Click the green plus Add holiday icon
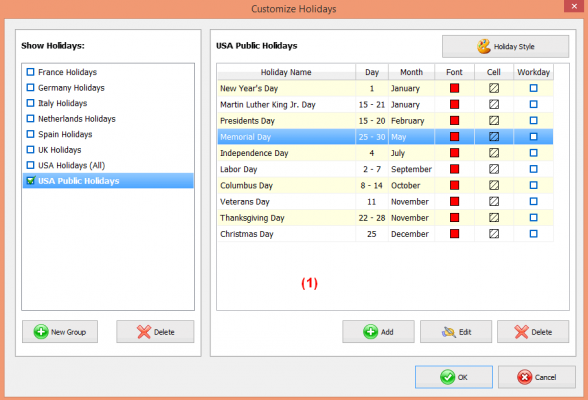 coord(370,332)
